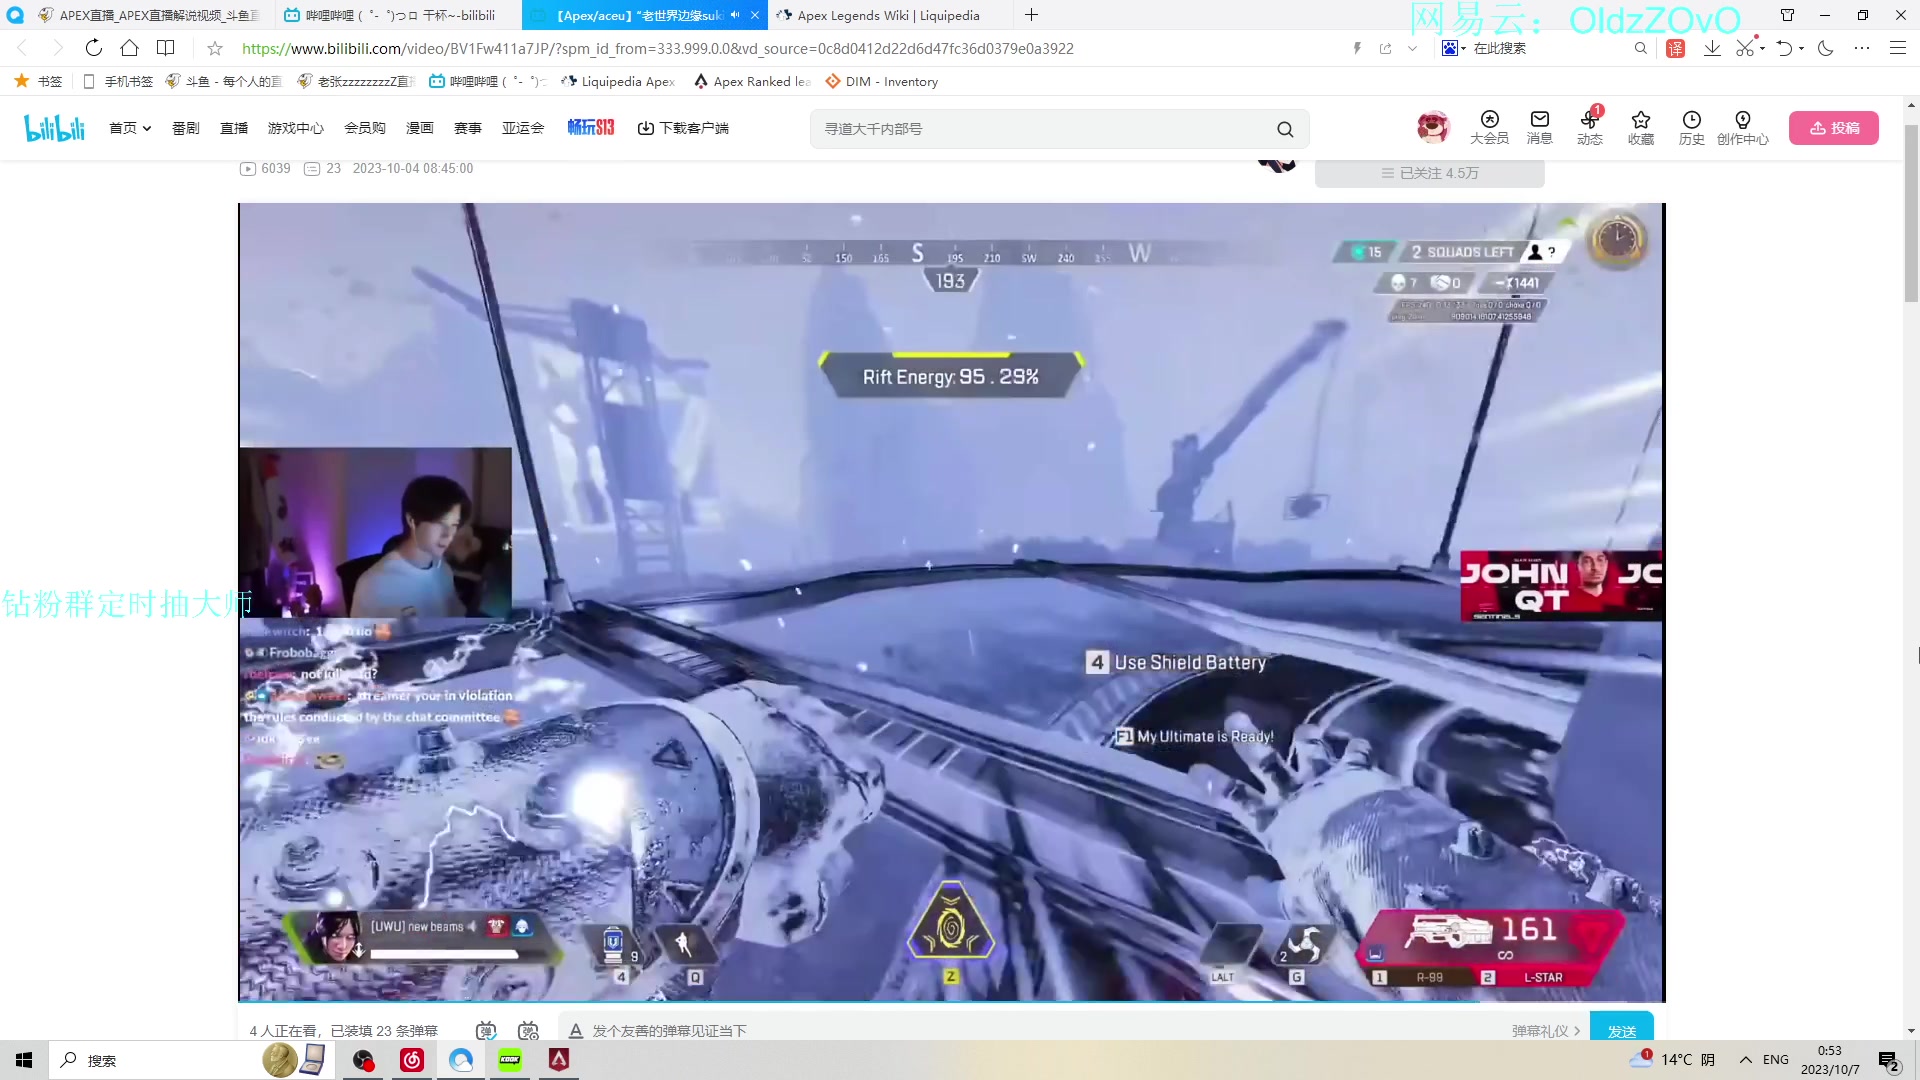Bookmark page with star icon
Screen dimensions: 1920x1080
tap(214, 48)
